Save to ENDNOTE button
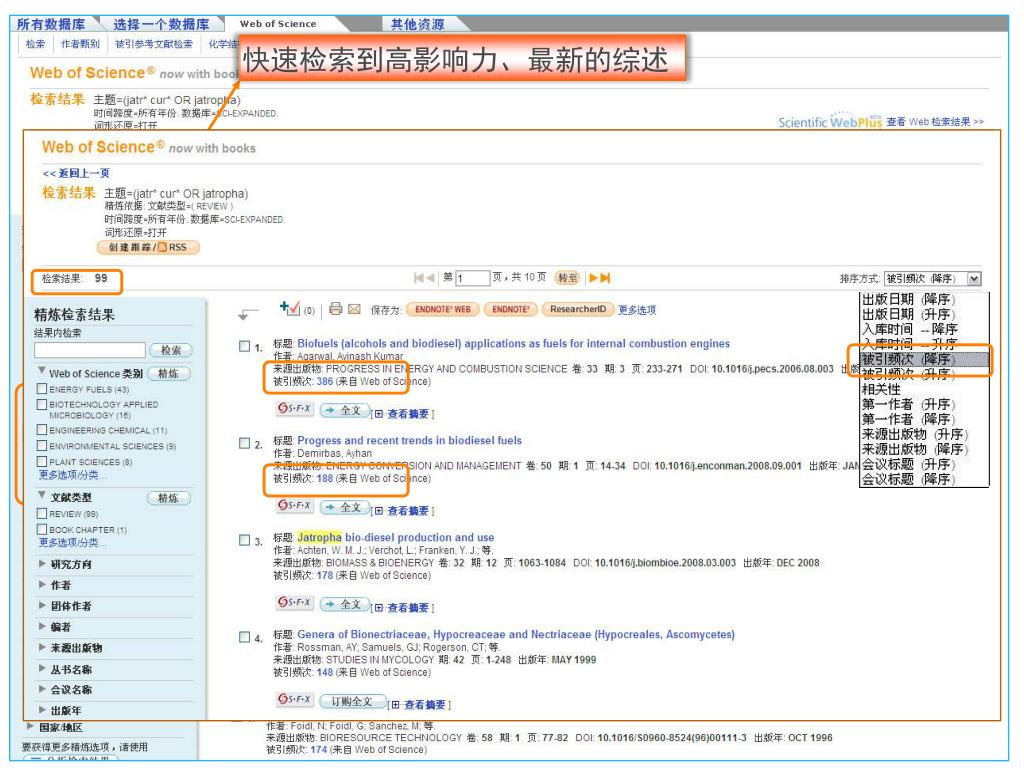Screen dimensions: 1024x768 511,310
